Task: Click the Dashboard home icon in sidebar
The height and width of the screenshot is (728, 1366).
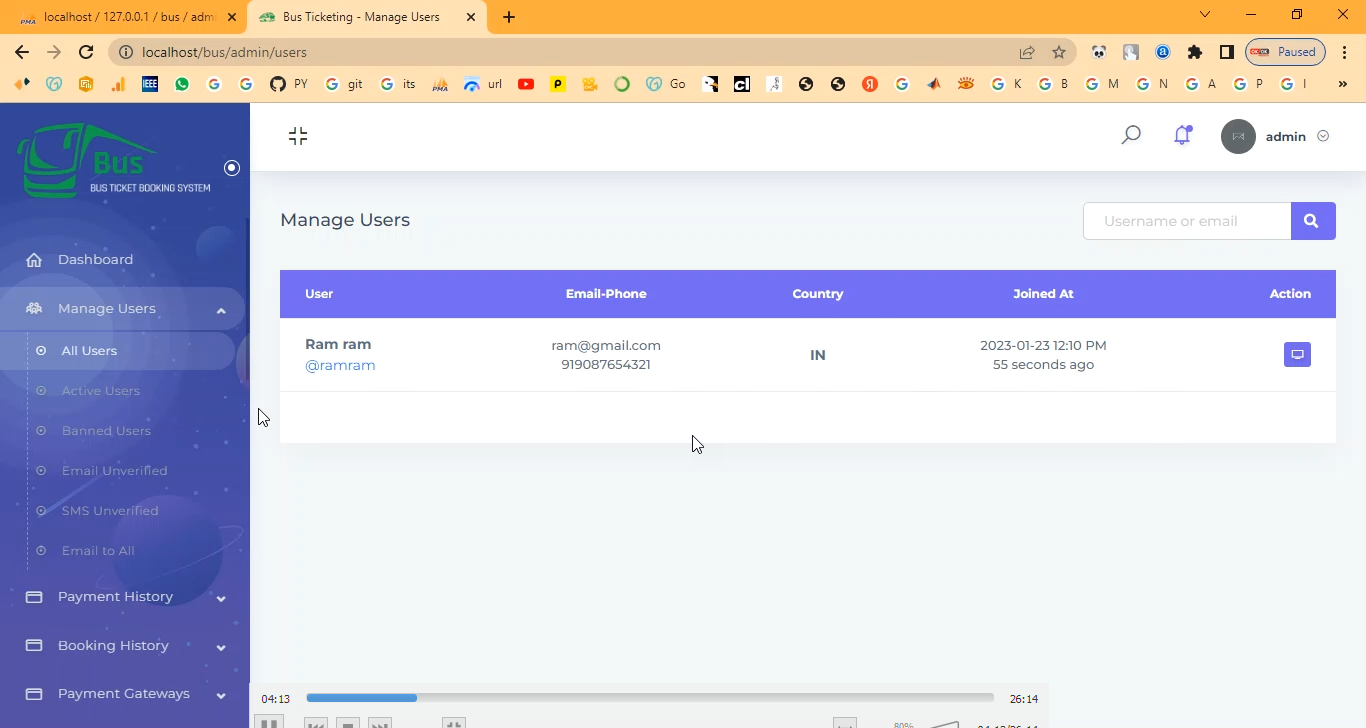Action: pos(34,260)
